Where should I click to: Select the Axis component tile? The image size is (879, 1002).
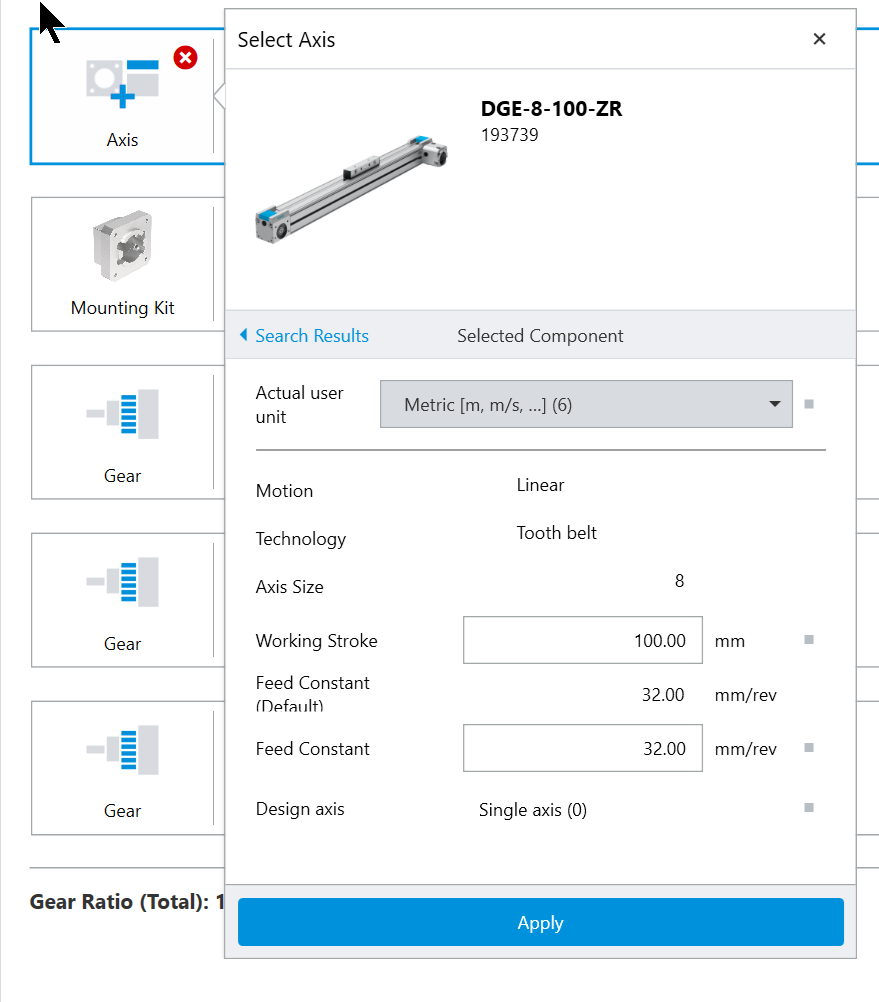[123, 96]
